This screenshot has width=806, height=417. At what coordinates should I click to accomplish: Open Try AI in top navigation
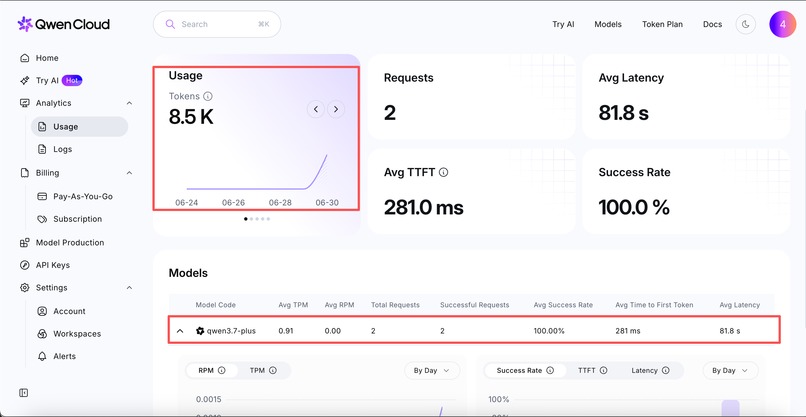coord(563,24)
